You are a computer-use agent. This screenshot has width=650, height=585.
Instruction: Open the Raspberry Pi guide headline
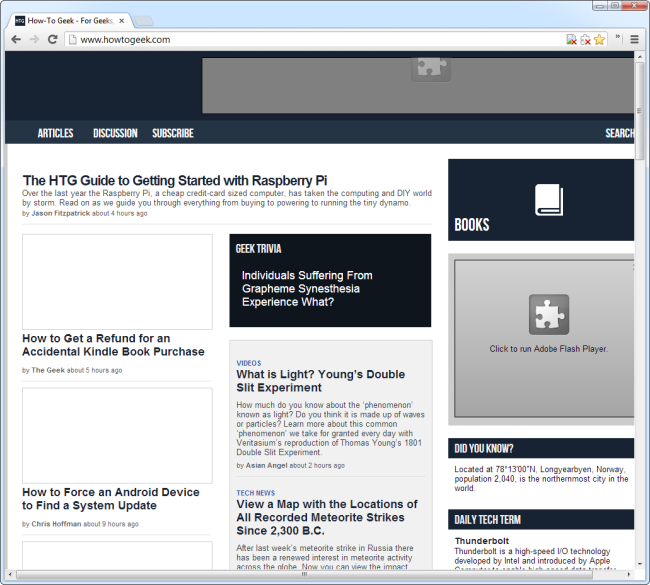(175, 180)
